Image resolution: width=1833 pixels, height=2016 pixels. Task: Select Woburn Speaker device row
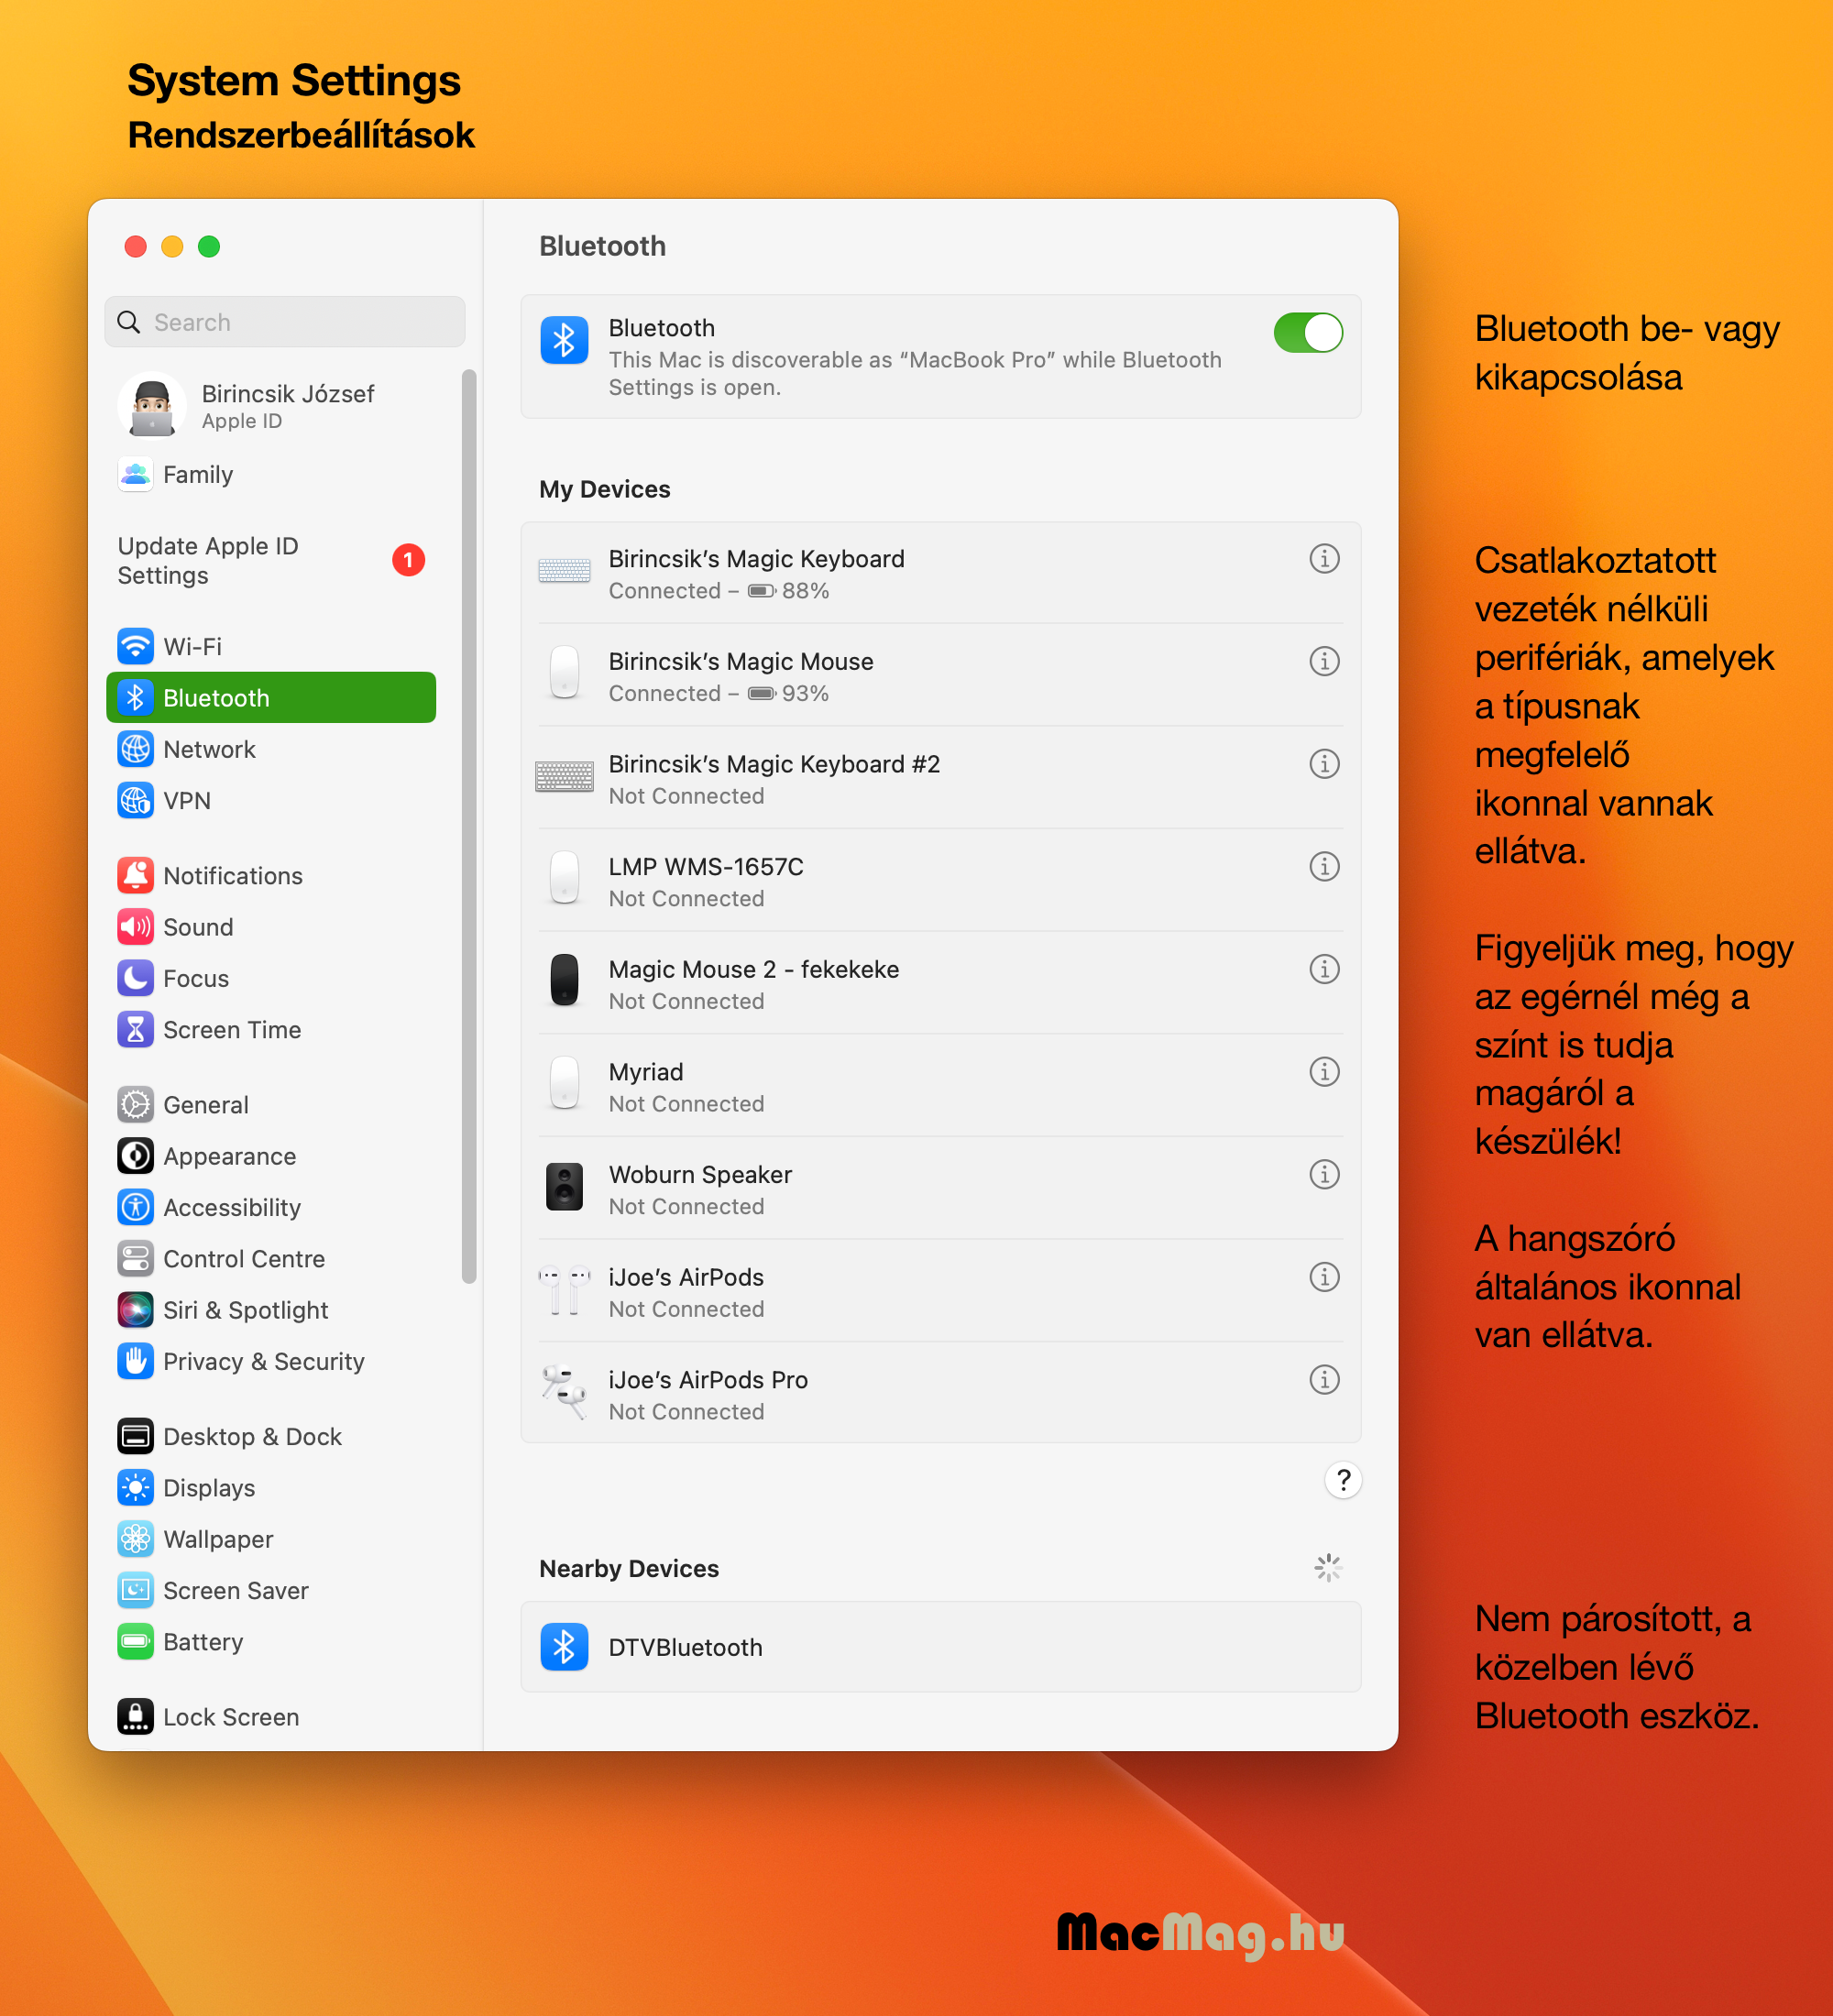point(940,1189)
